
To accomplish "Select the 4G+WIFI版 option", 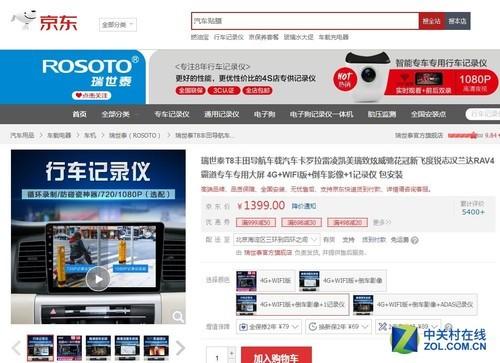I will (266, 281).
